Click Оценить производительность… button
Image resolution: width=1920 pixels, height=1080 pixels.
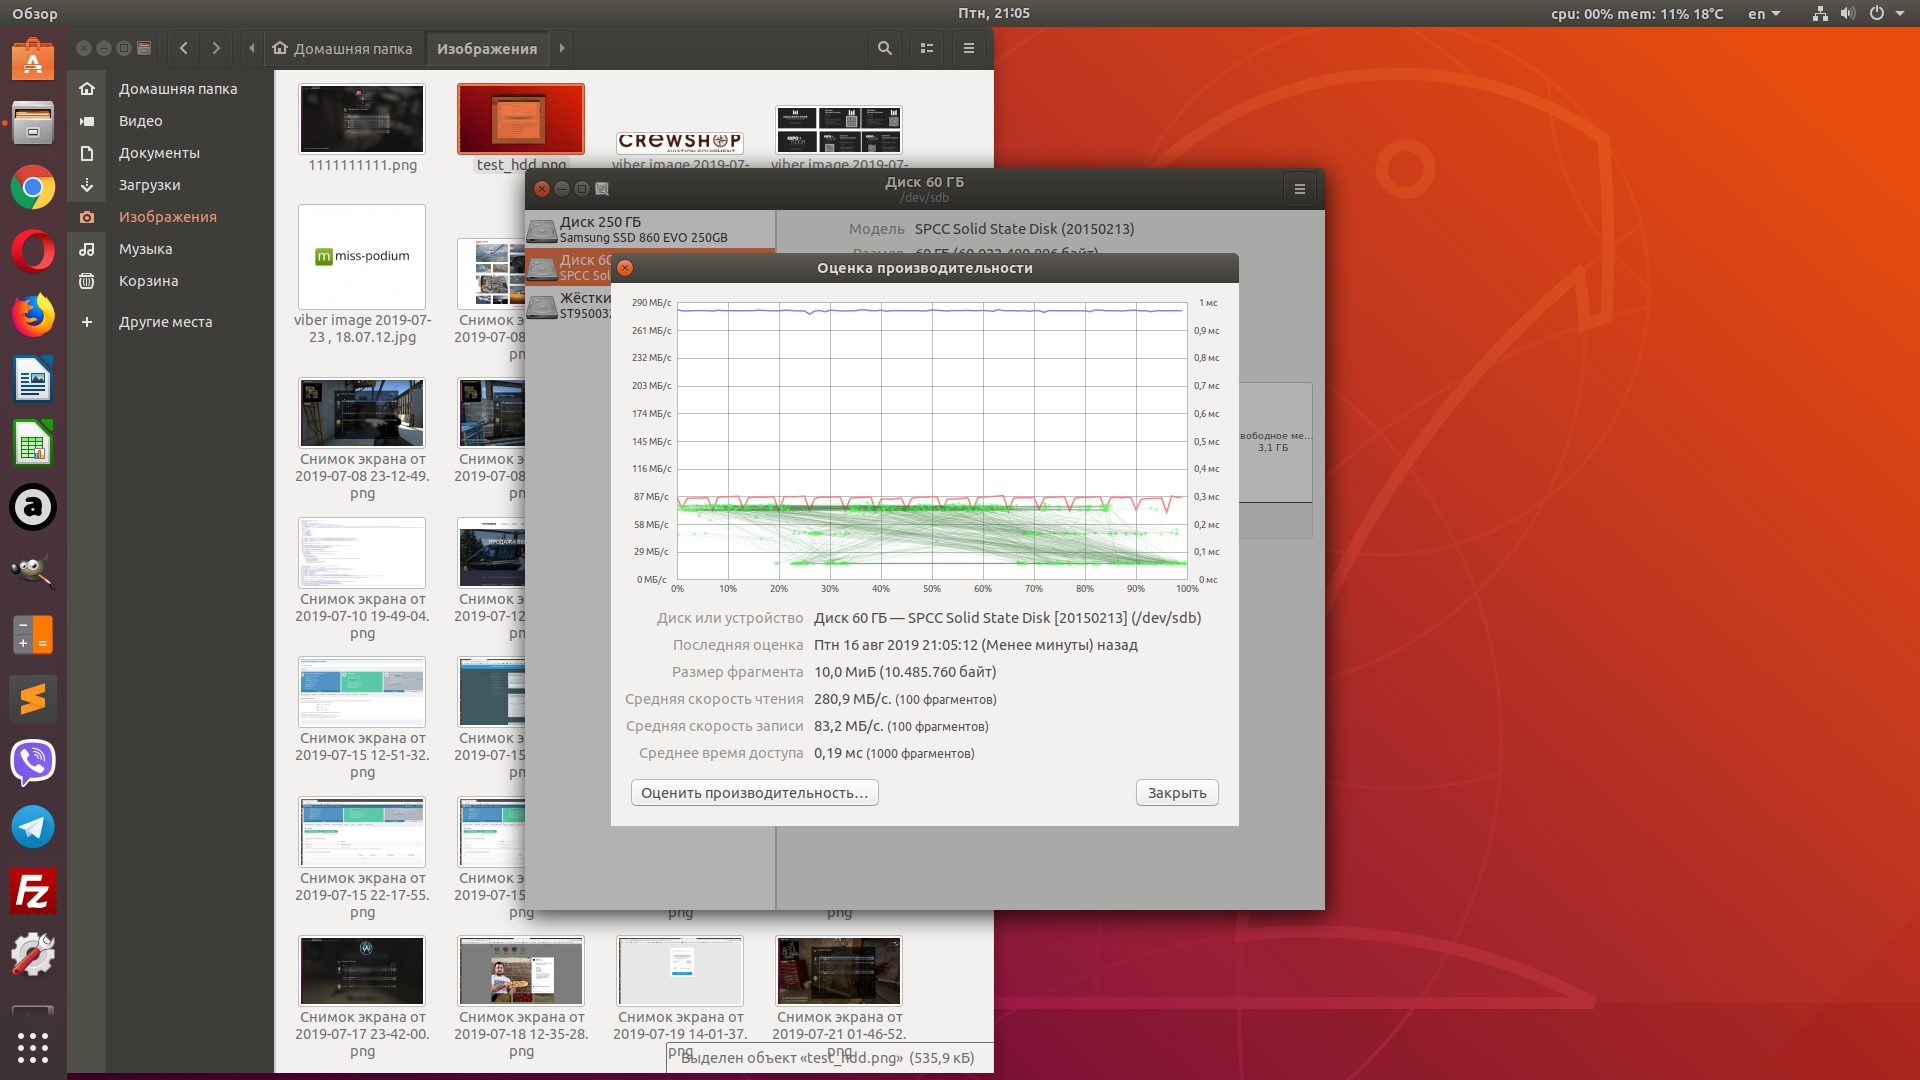pos(754,793)
